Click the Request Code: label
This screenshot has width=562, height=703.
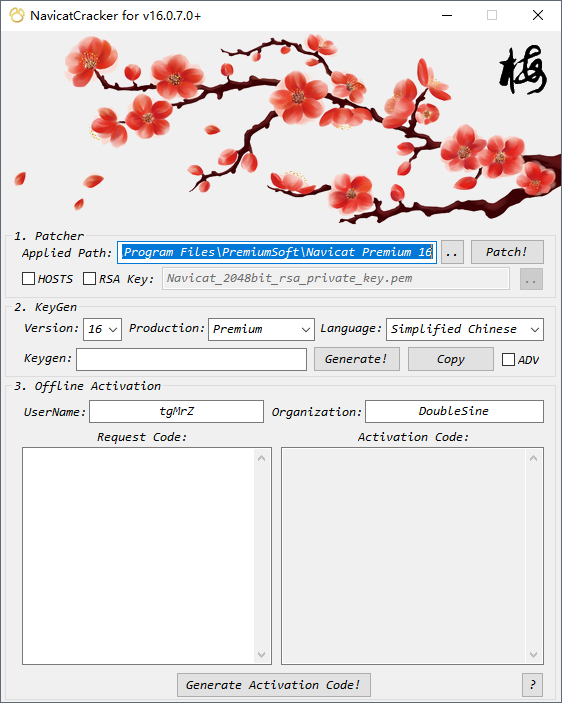142,437
